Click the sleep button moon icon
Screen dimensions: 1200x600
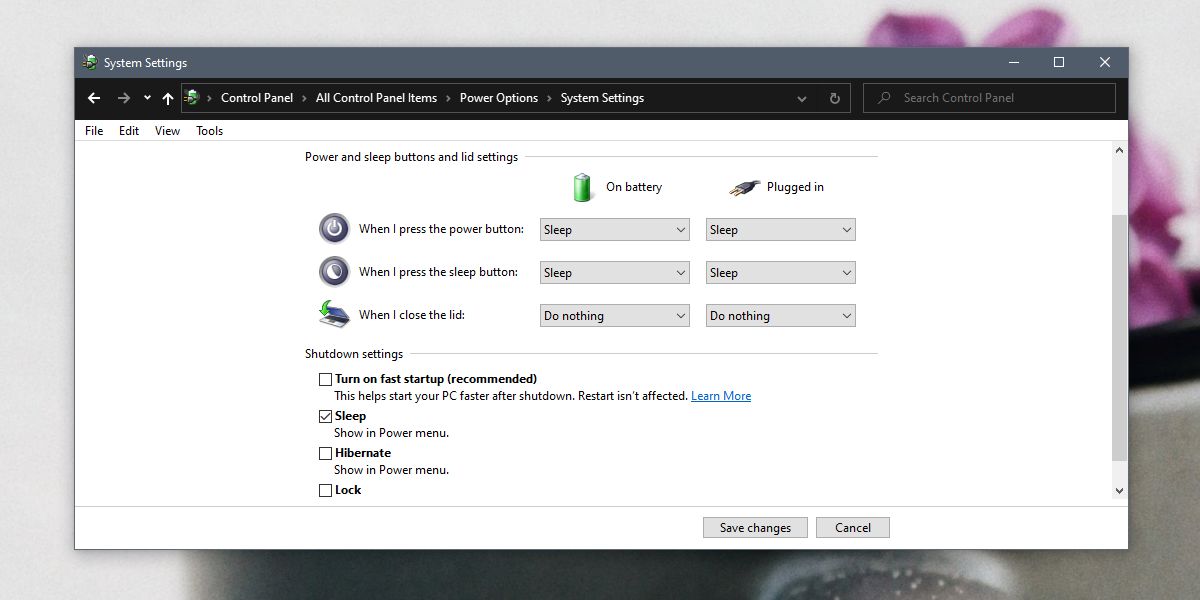(x=334, y=272)
